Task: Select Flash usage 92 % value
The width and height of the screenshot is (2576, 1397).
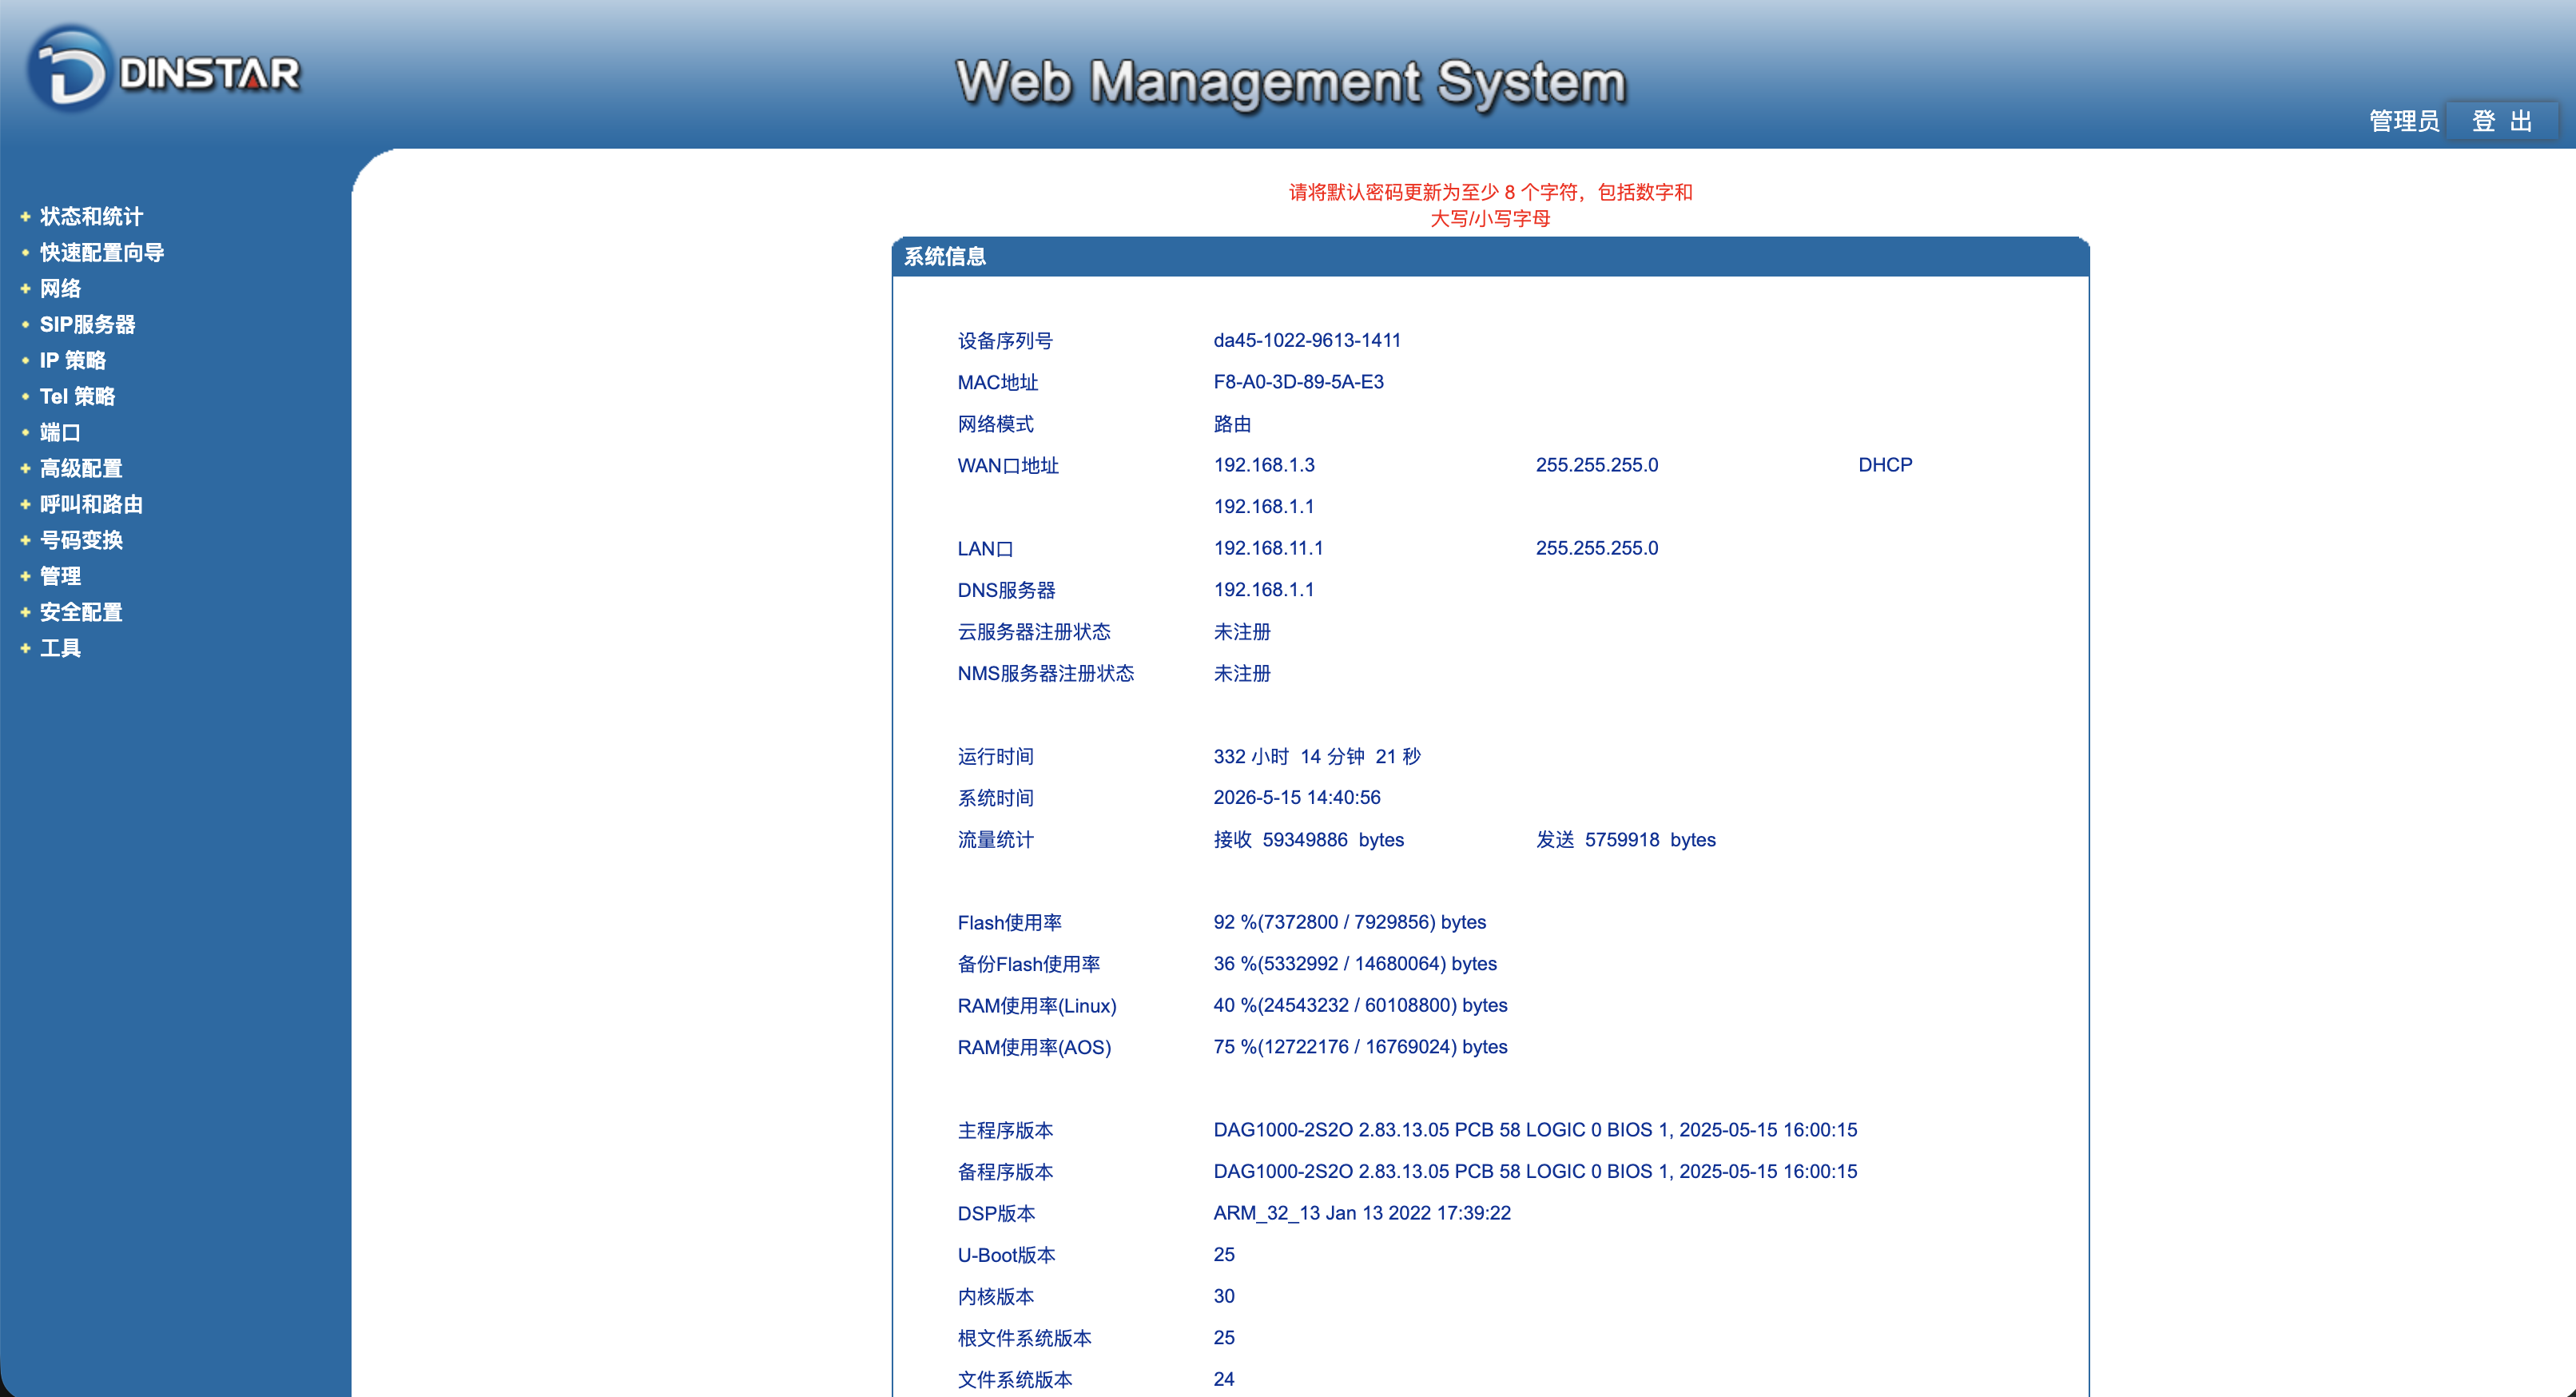Action: tap(1350, 922)
